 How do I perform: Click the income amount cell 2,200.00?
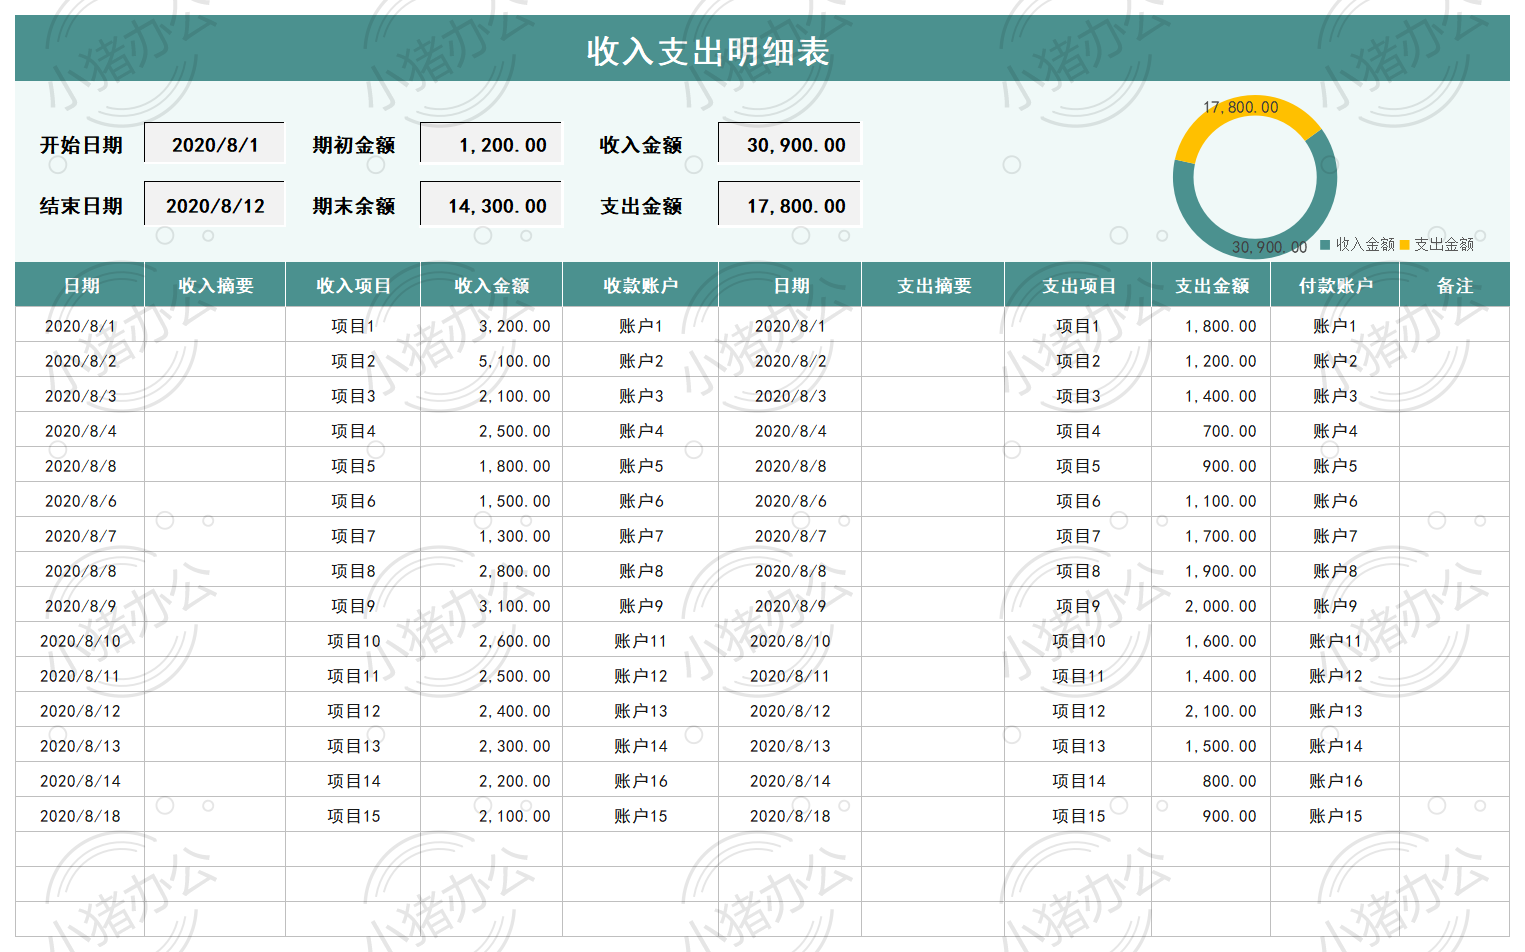pyautogui.click(x=491, y=780)
